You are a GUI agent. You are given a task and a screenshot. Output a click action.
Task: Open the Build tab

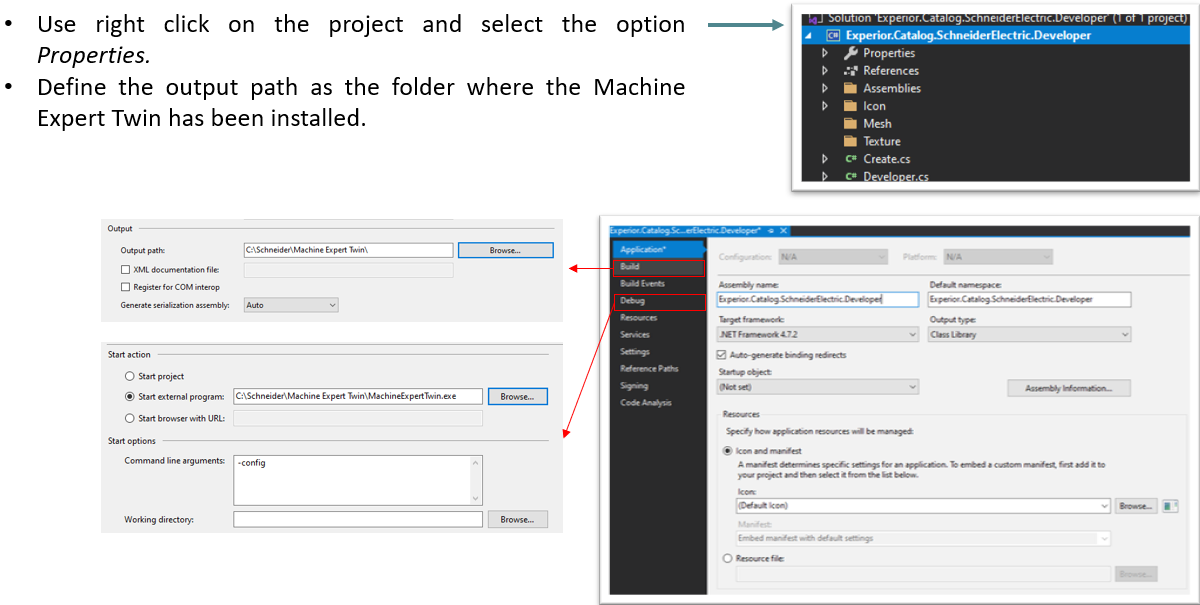[x=658, y=267]
